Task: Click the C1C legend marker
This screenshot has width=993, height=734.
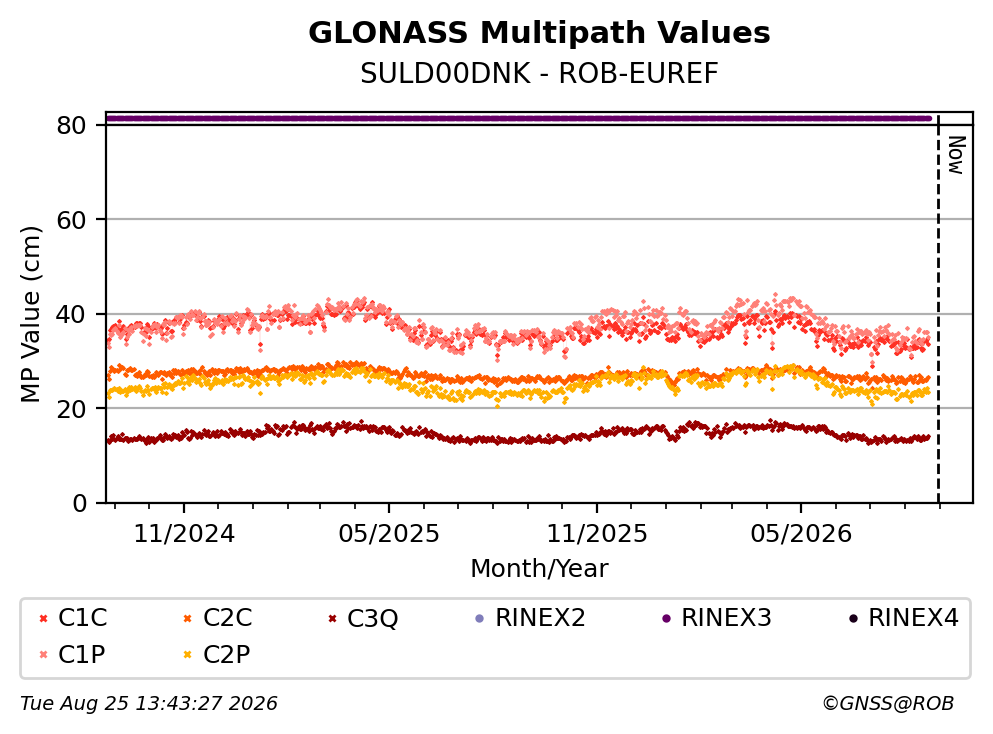Action: (x=44, y=618)
